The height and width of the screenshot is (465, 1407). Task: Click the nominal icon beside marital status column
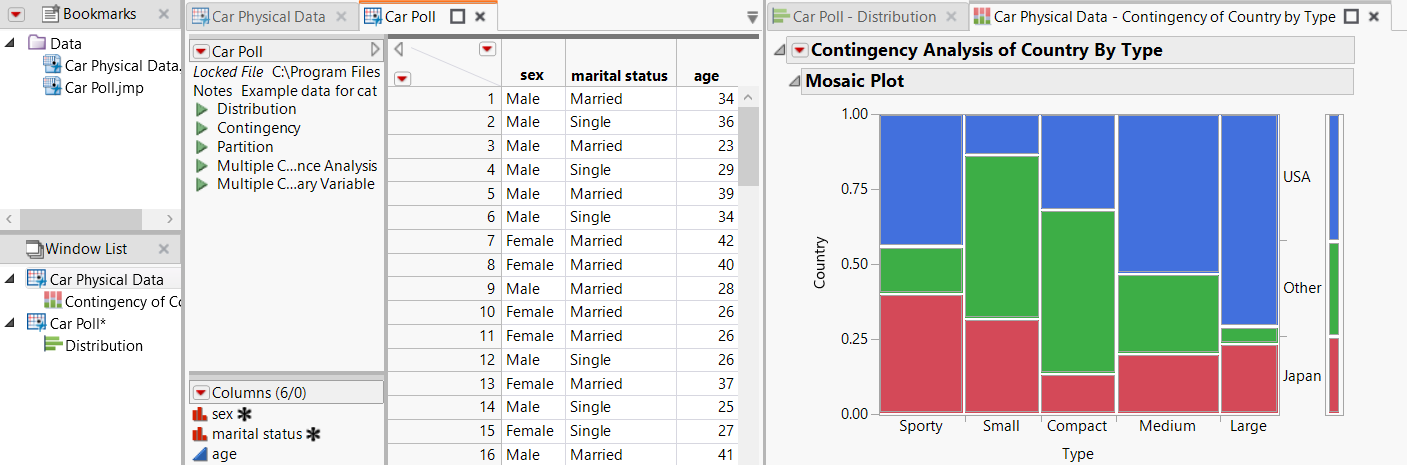pos(200,434)
